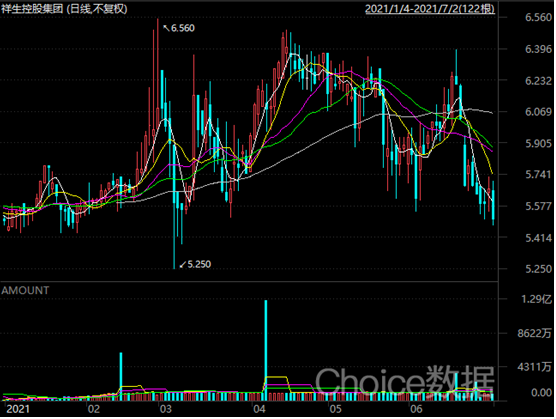Select the tallest cyan volume bar in April

[266, 351]
